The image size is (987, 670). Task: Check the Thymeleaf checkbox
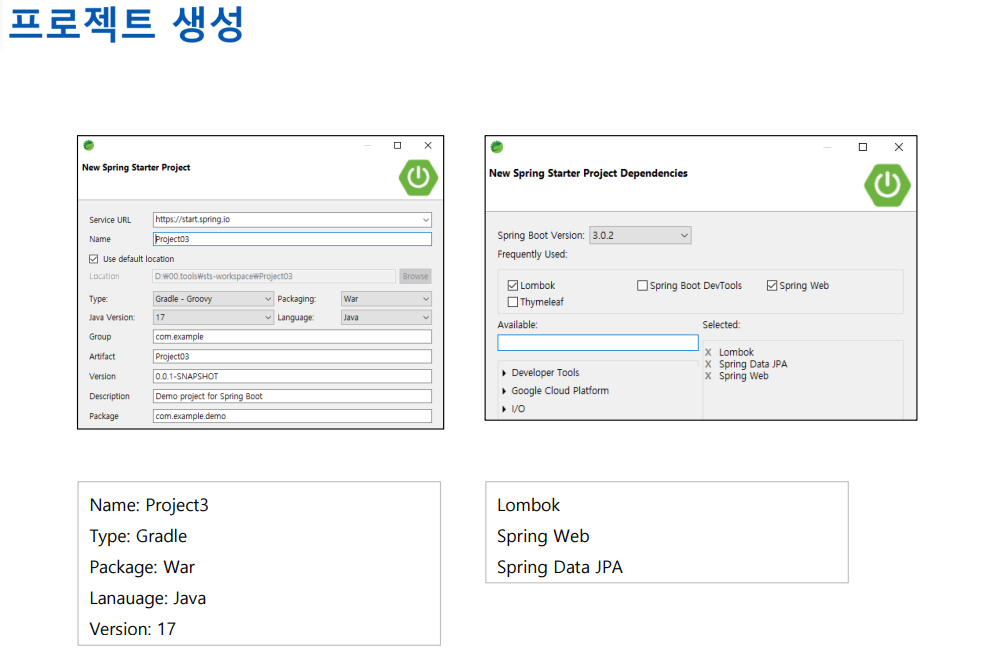512,302
